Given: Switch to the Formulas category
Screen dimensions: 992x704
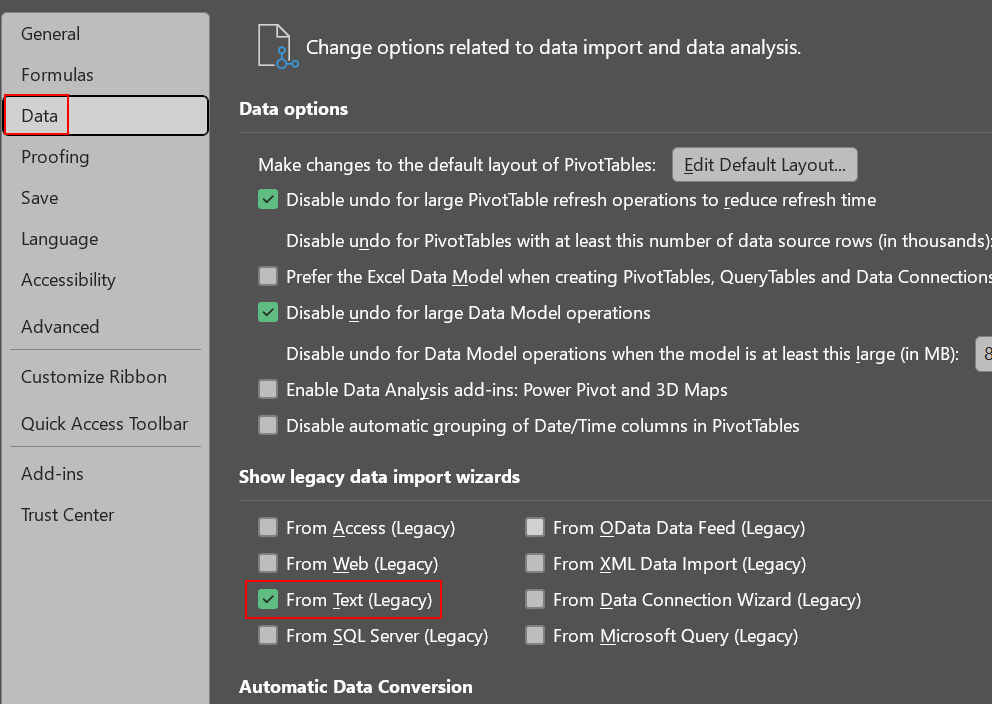Looking at the screenshot, I should 57,75.
